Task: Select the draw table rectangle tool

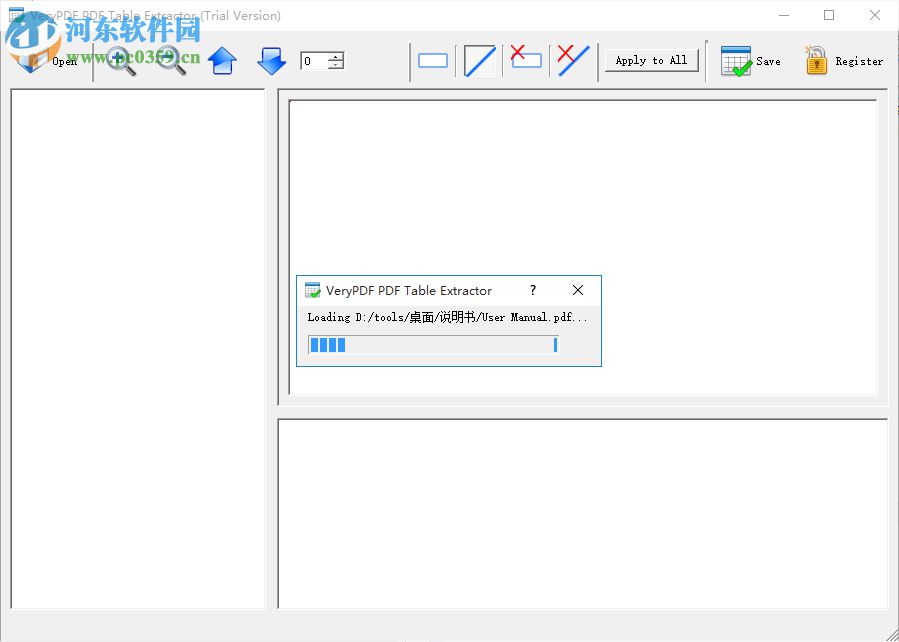Action: tap(433, 60)
